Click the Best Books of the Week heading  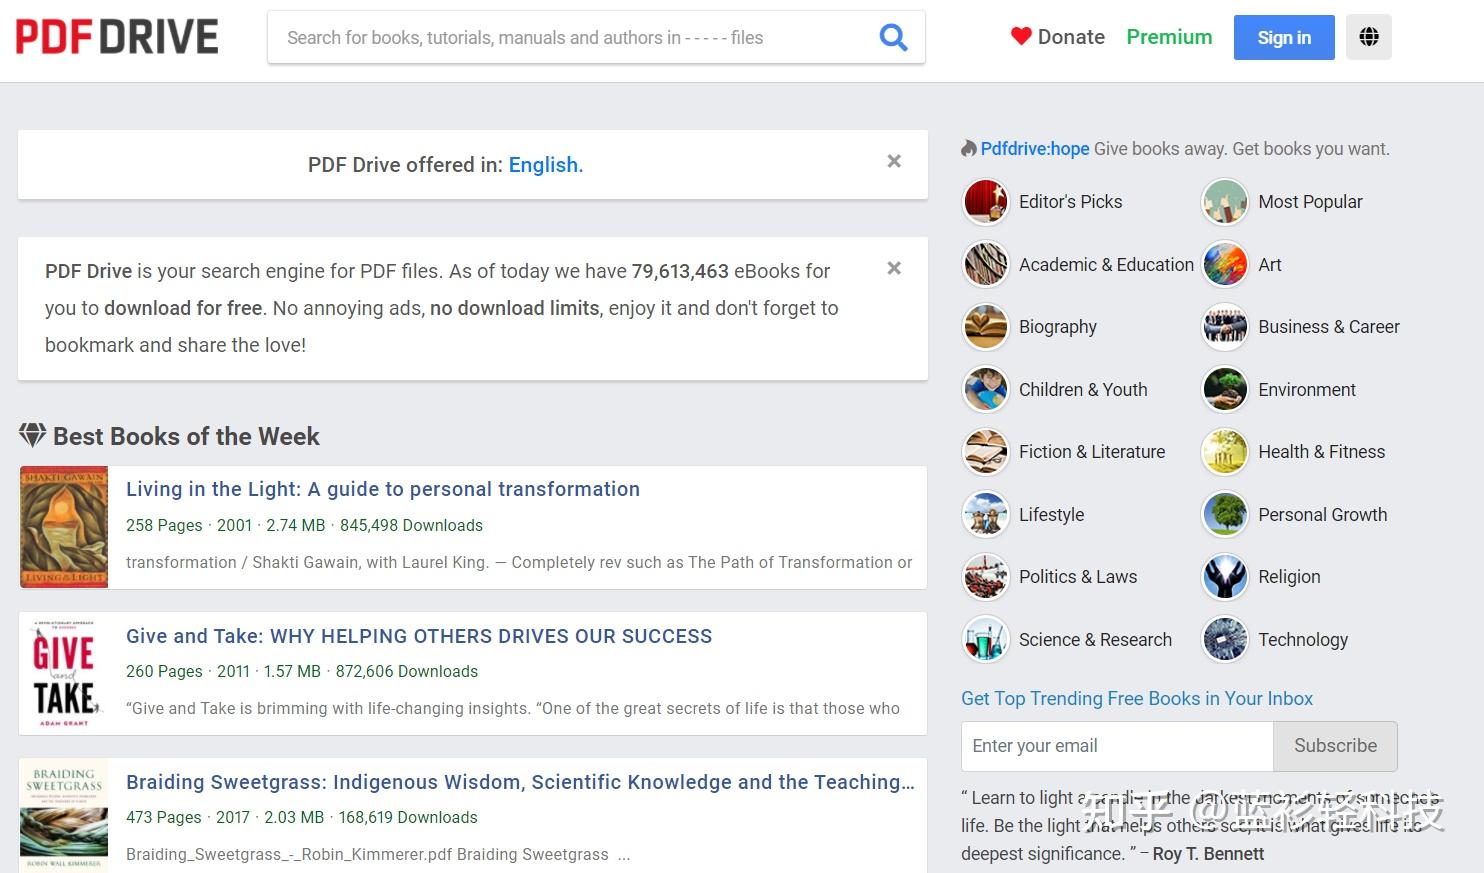click(186, 436)
